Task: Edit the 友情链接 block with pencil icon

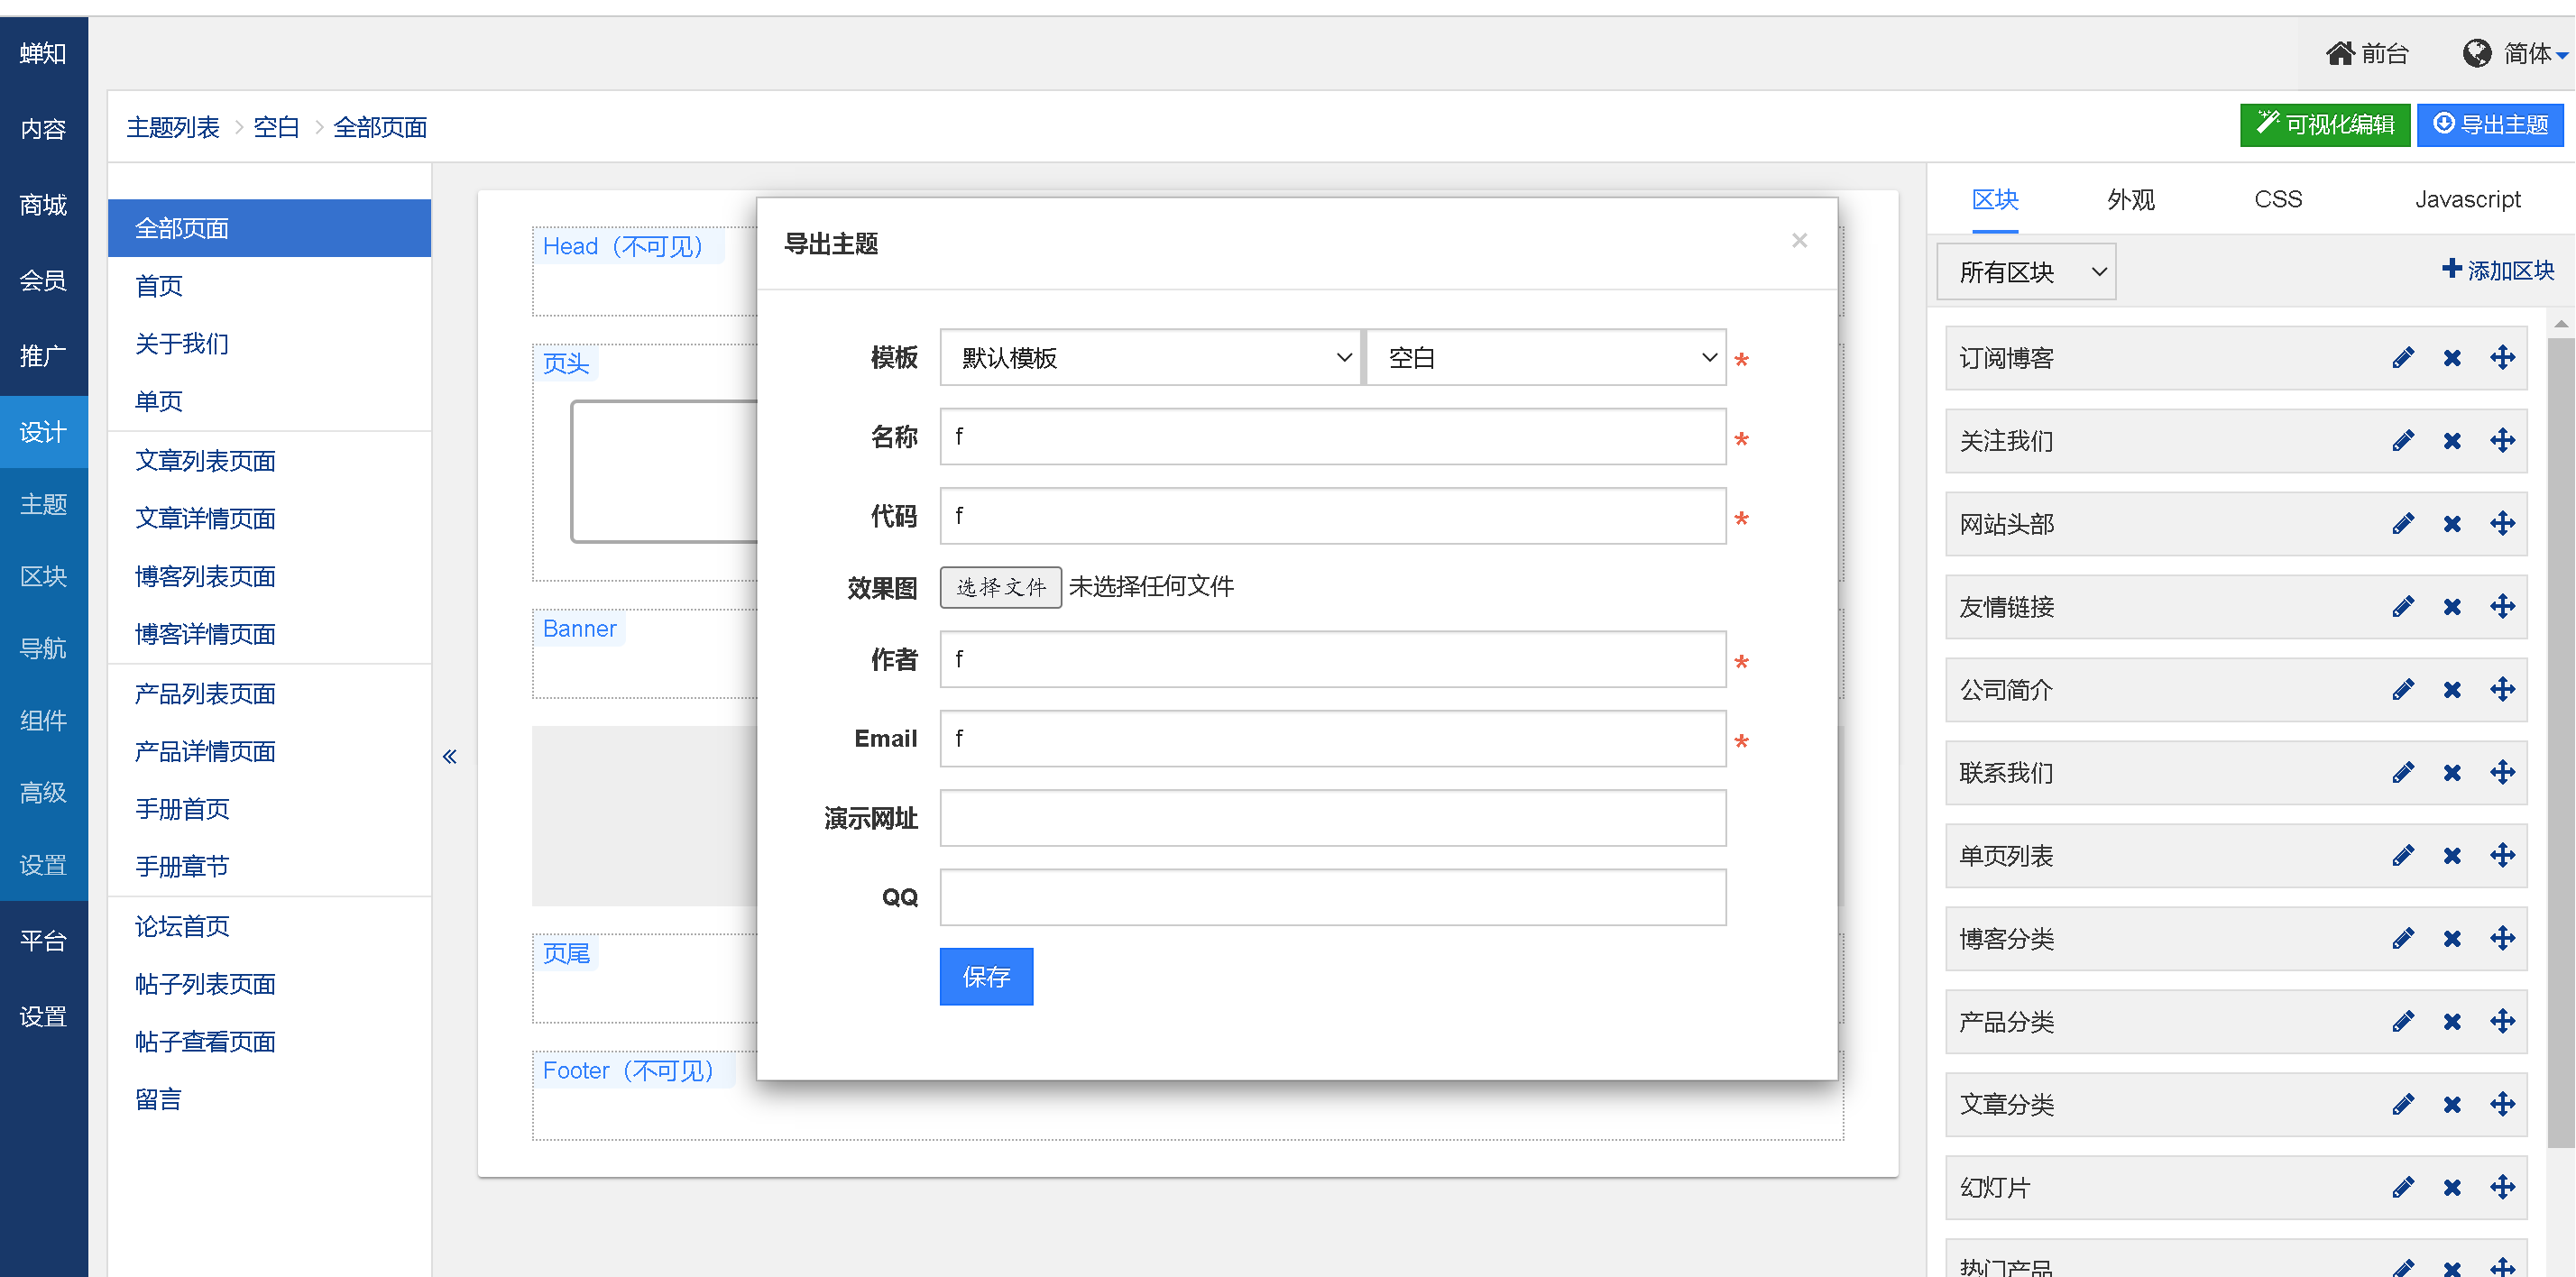Action: pyautogui.click(x=2402, y=607)
